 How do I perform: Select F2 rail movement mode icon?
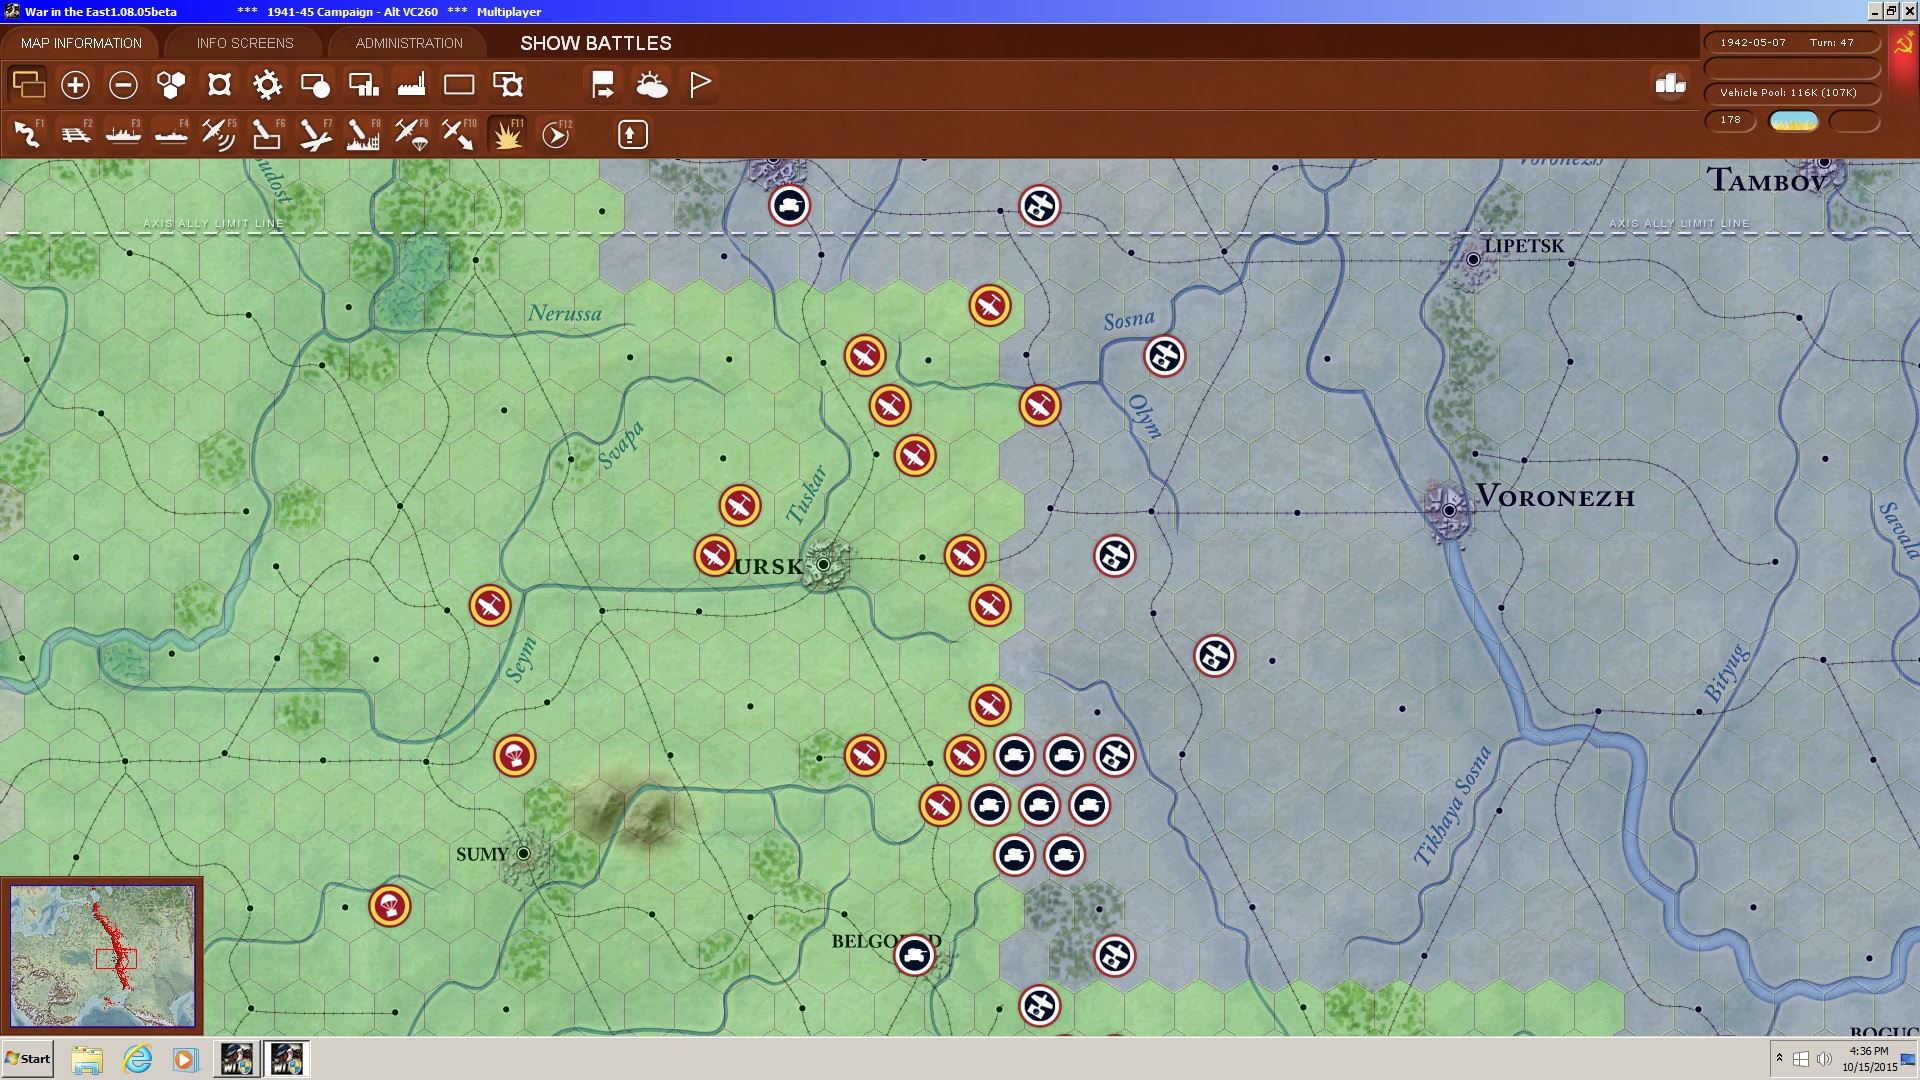[x=75, y=134]
